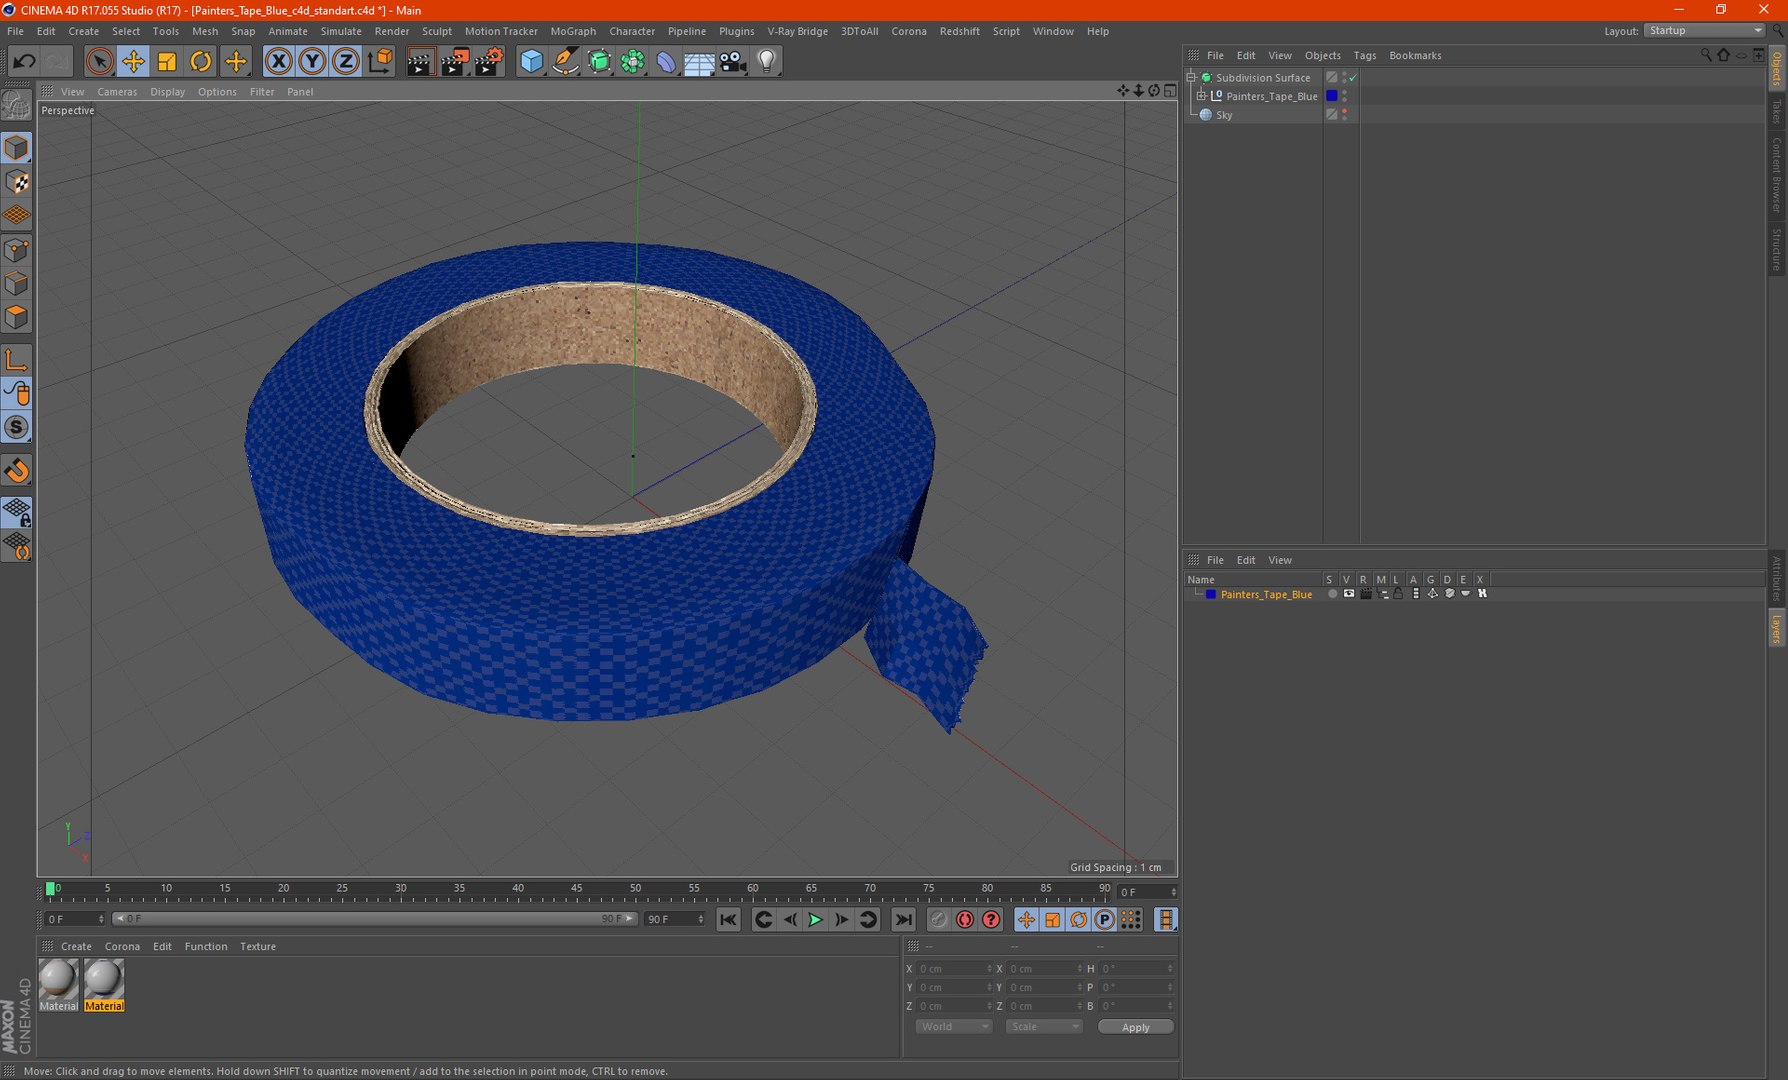Viewport: 1788px width, 1080px height.
Task: Go to start of animation
Action: pos(728,919)
